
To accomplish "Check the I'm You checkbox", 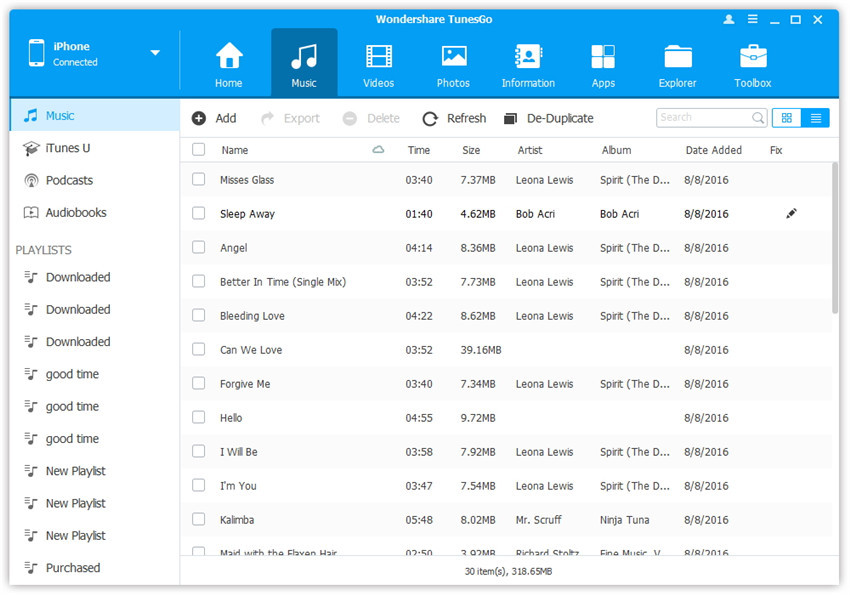I will pyautogui.click(x=198, y=486).
